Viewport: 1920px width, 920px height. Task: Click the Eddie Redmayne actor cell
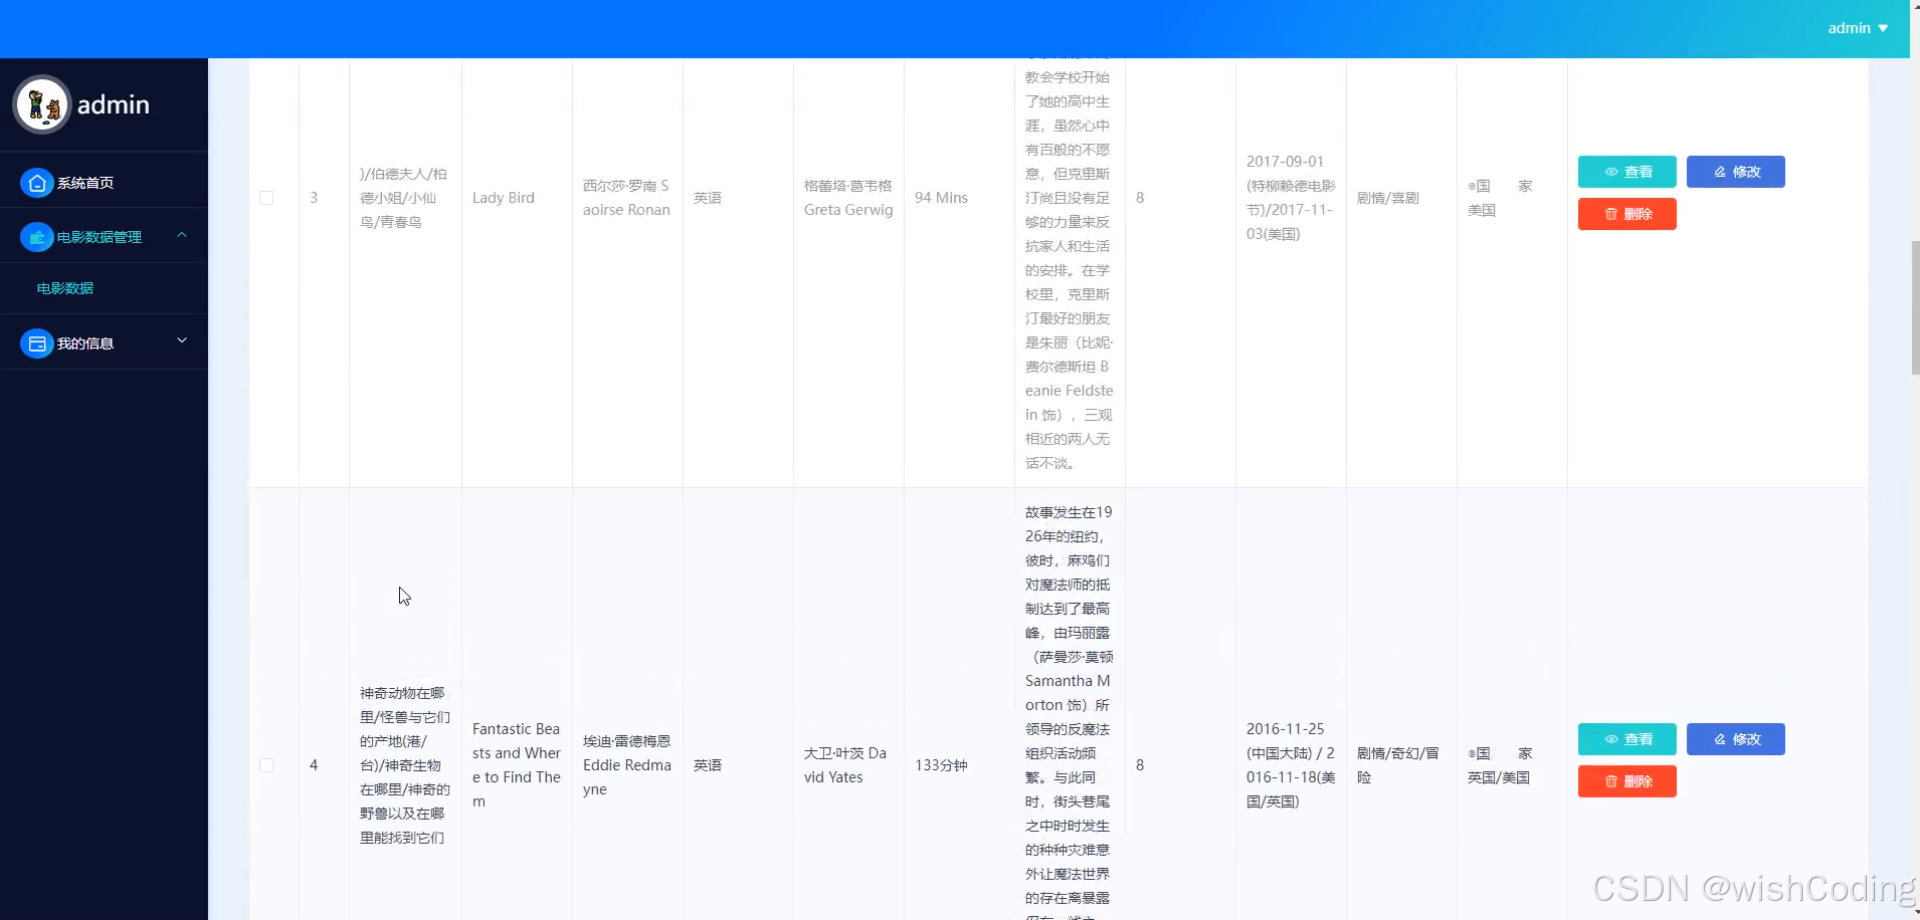coord(627,765)
